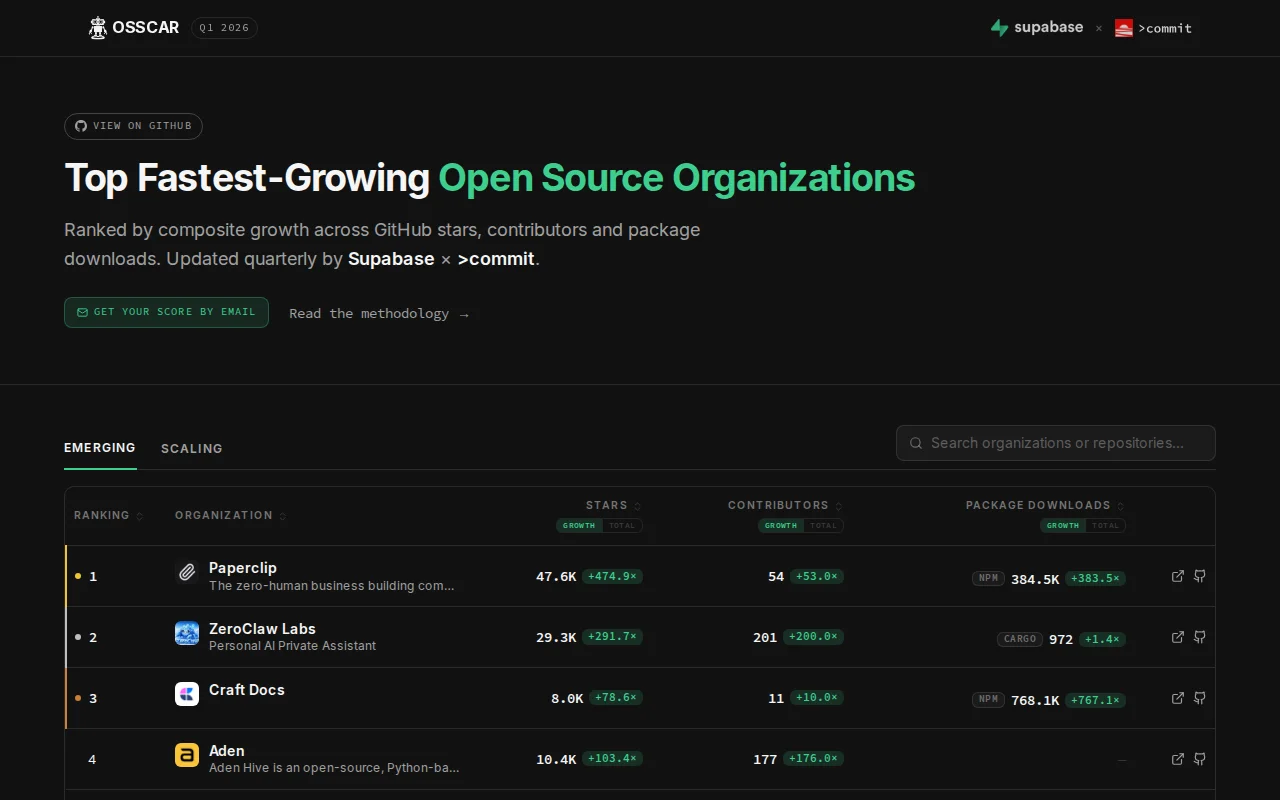Viewport: 1280px width, 800px height.
Task: Click Aden's +176.0× contributors growth badge
Action: click(x=813, y=758)
